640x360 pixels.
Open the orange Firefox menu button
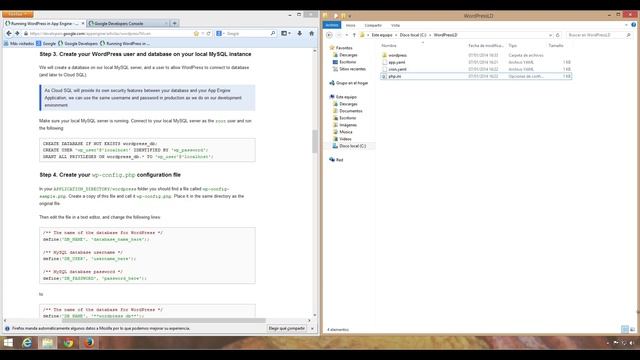[18, 14]
